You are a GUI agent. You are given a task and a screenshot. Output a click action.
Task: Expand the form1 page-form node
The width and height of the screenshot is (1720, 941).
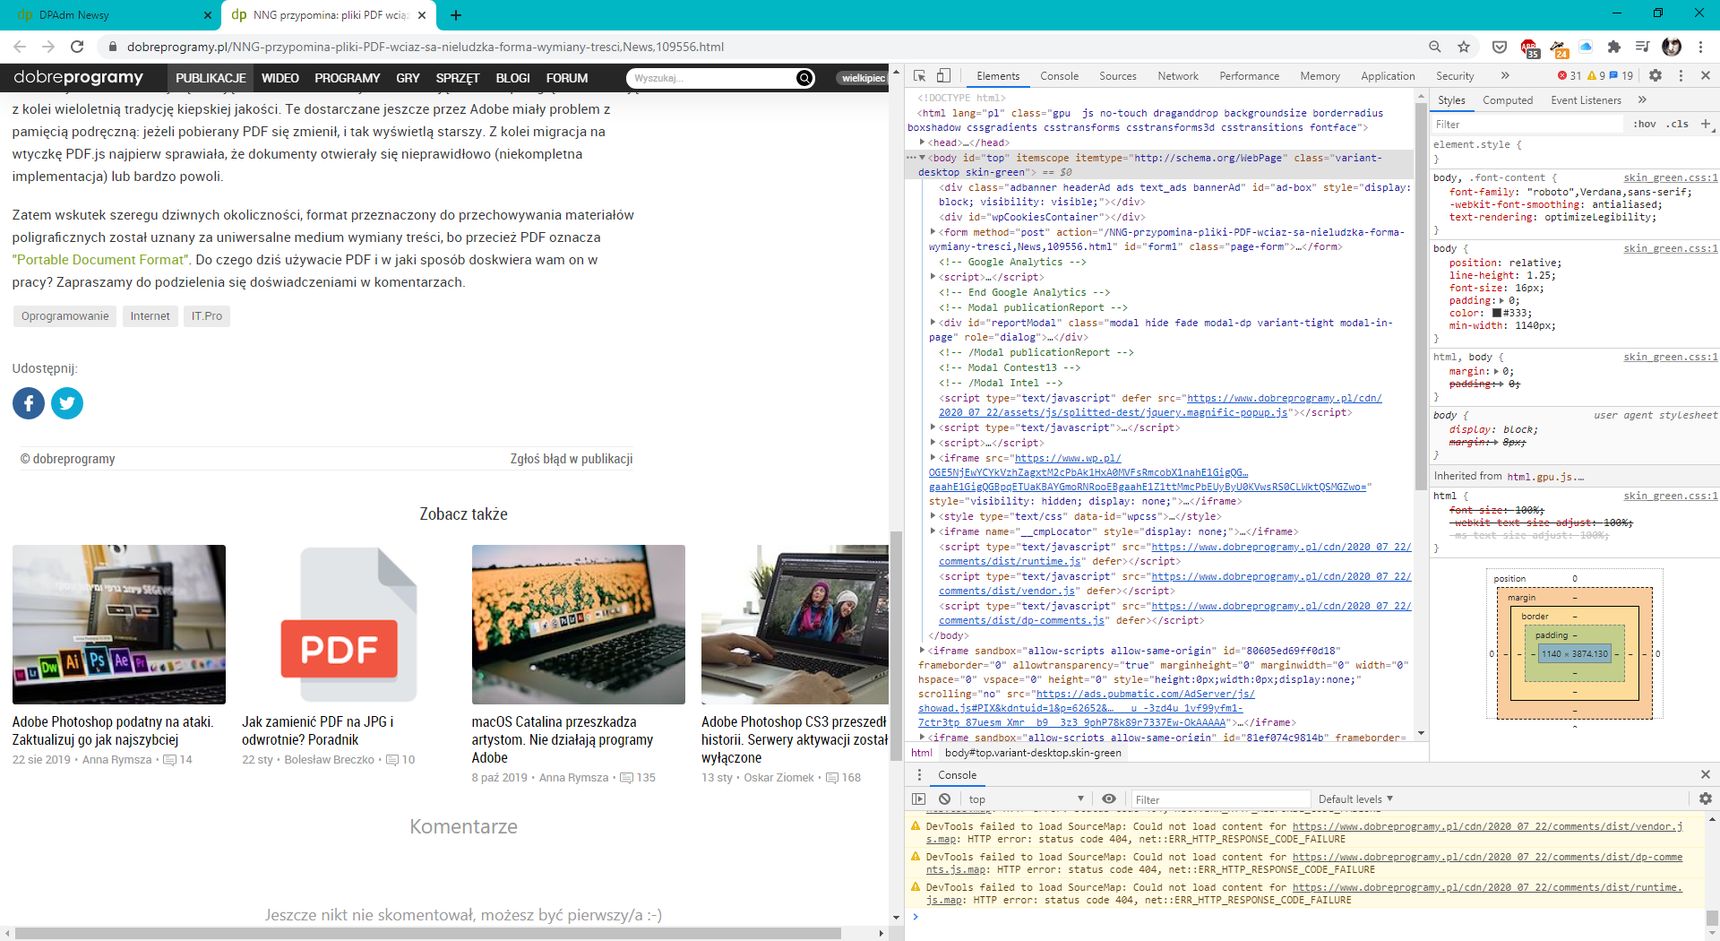[x=933, y=232]
